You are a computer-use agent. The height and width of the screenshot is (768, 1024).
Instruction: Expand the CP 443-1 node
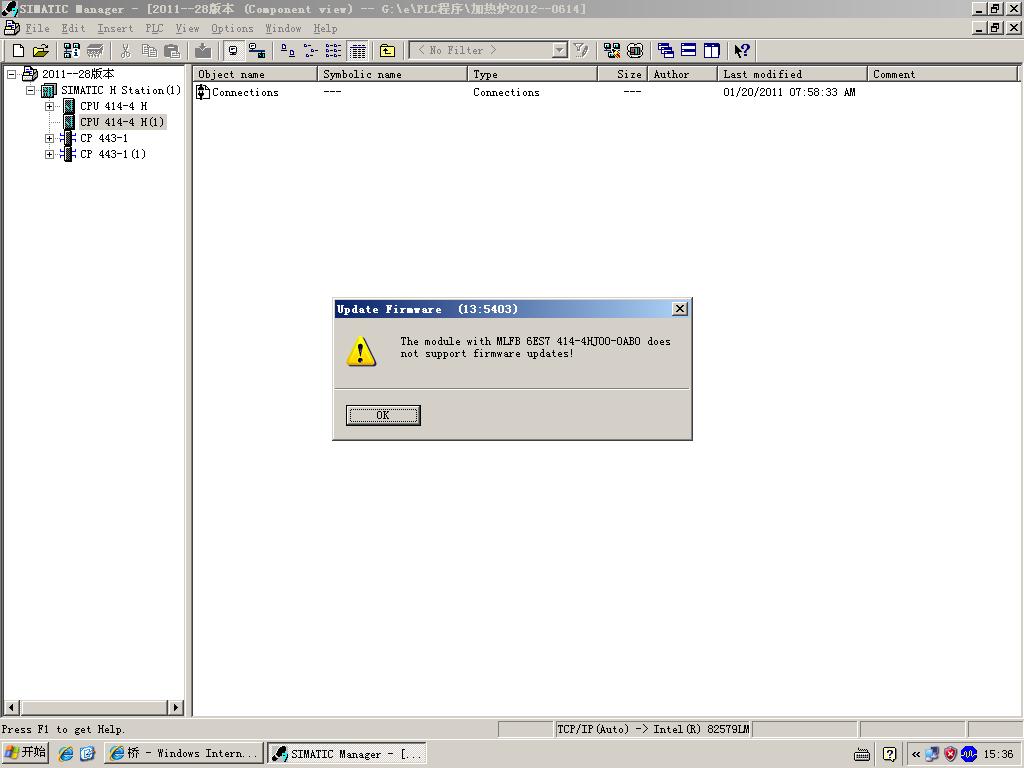(x=49, y=138)
